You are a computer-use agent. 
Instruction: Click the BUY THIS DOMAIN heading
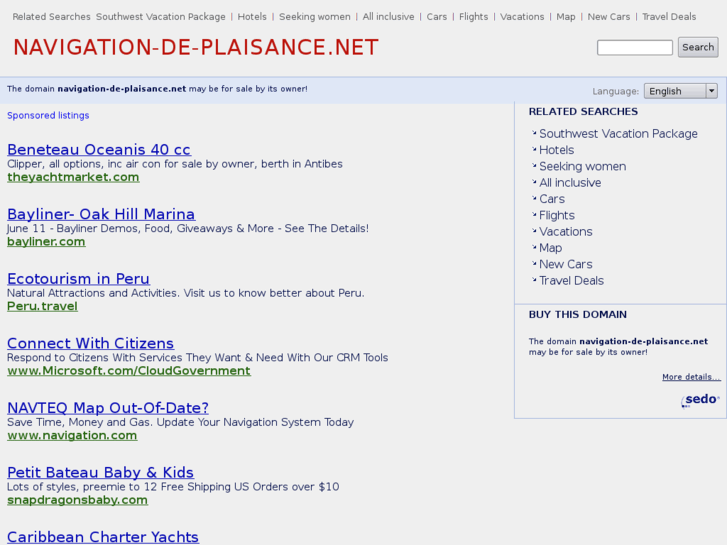pyautogui.click(x=578, y=314)
